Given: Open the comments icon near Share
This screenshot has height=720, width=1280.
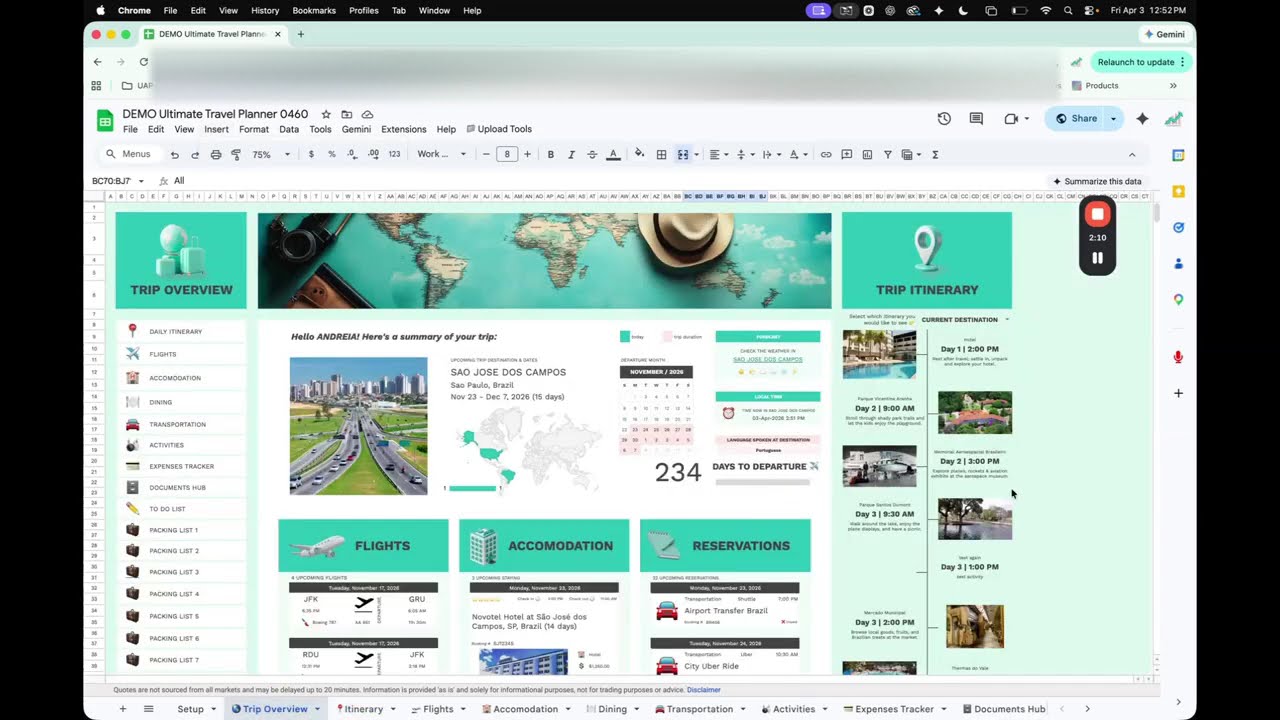Looking at the screenshot, I should coord(976,119).
